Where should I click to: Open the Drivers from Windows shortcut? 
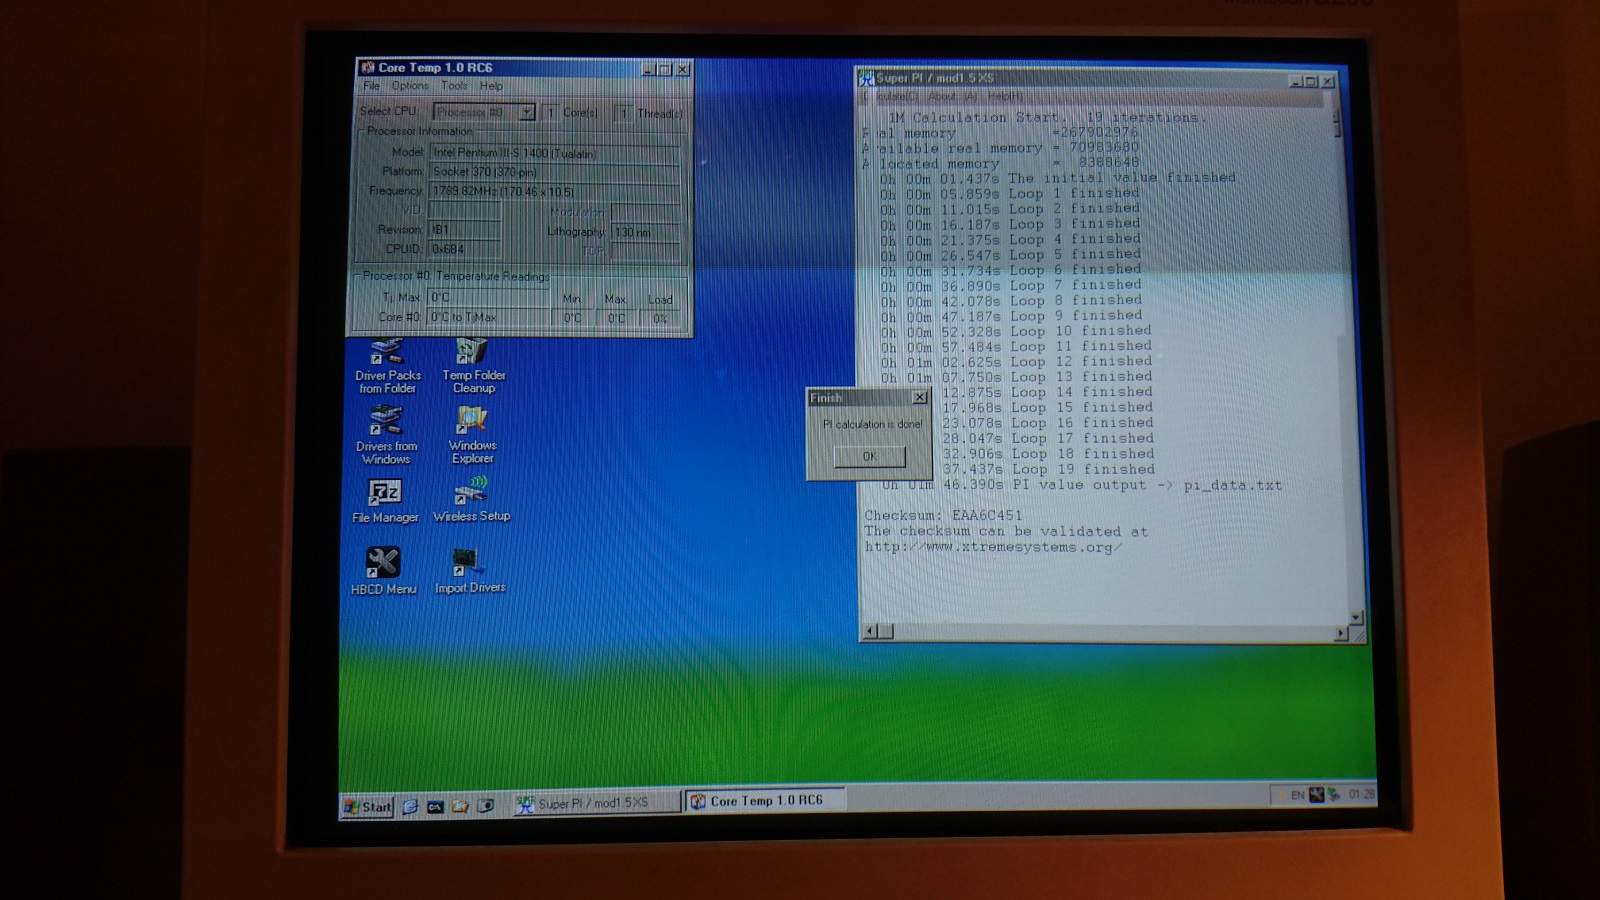387,436
